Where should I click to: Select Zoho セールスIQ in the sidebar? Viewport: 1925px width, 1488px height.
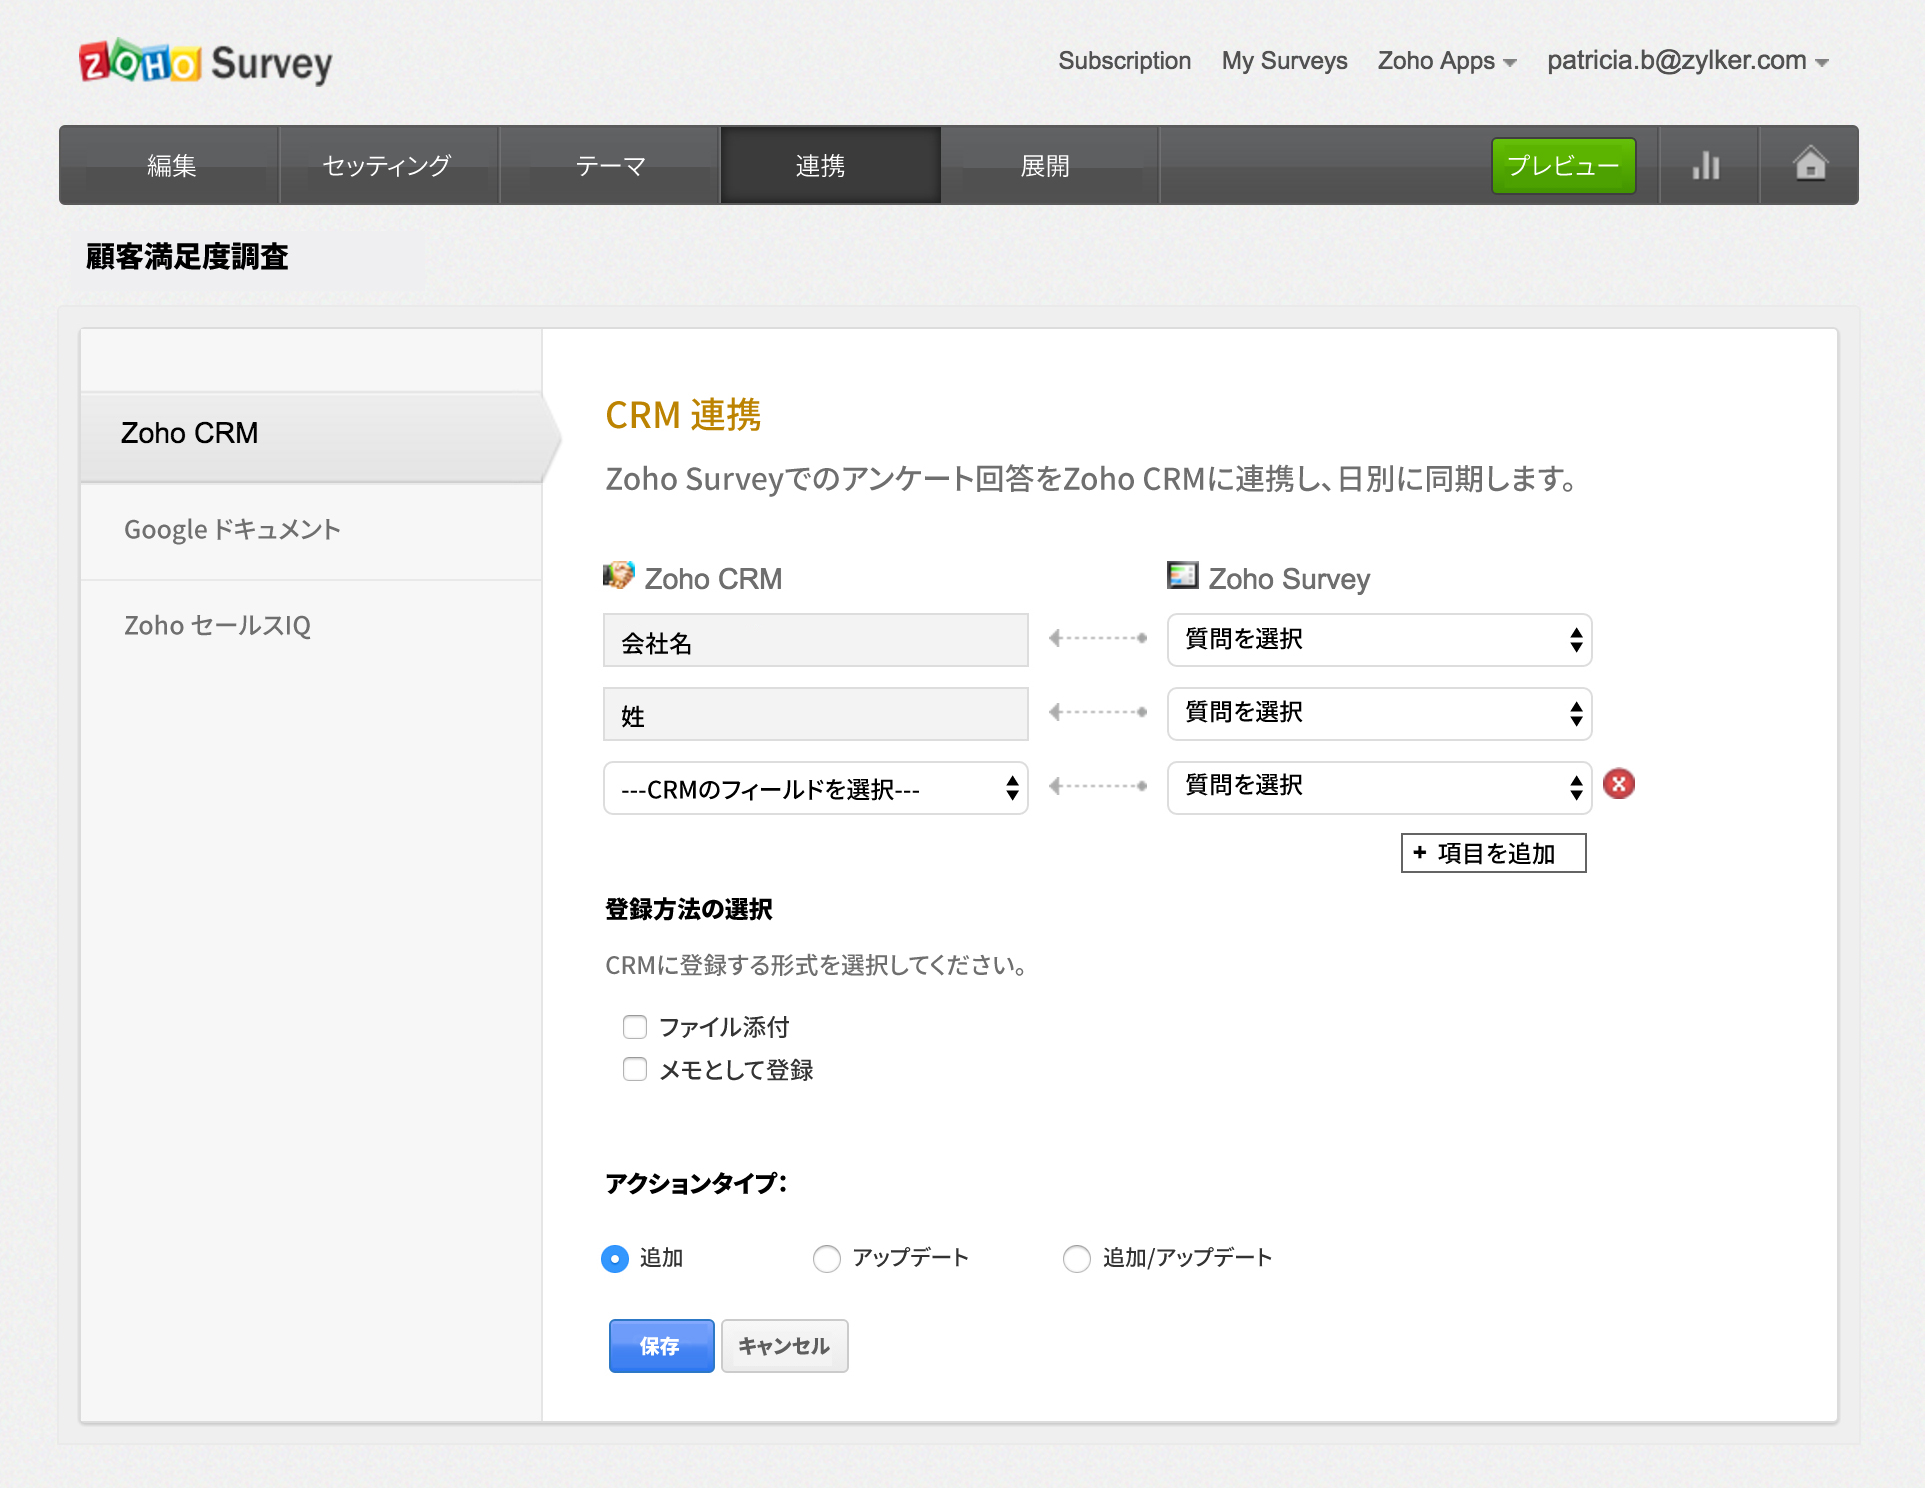click(311, 626)
